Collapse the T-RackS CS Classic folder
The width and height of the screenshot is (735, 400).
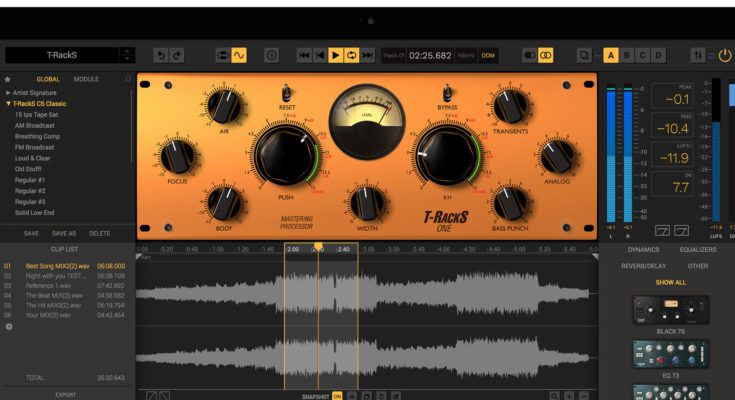click(x=9, y=103)
